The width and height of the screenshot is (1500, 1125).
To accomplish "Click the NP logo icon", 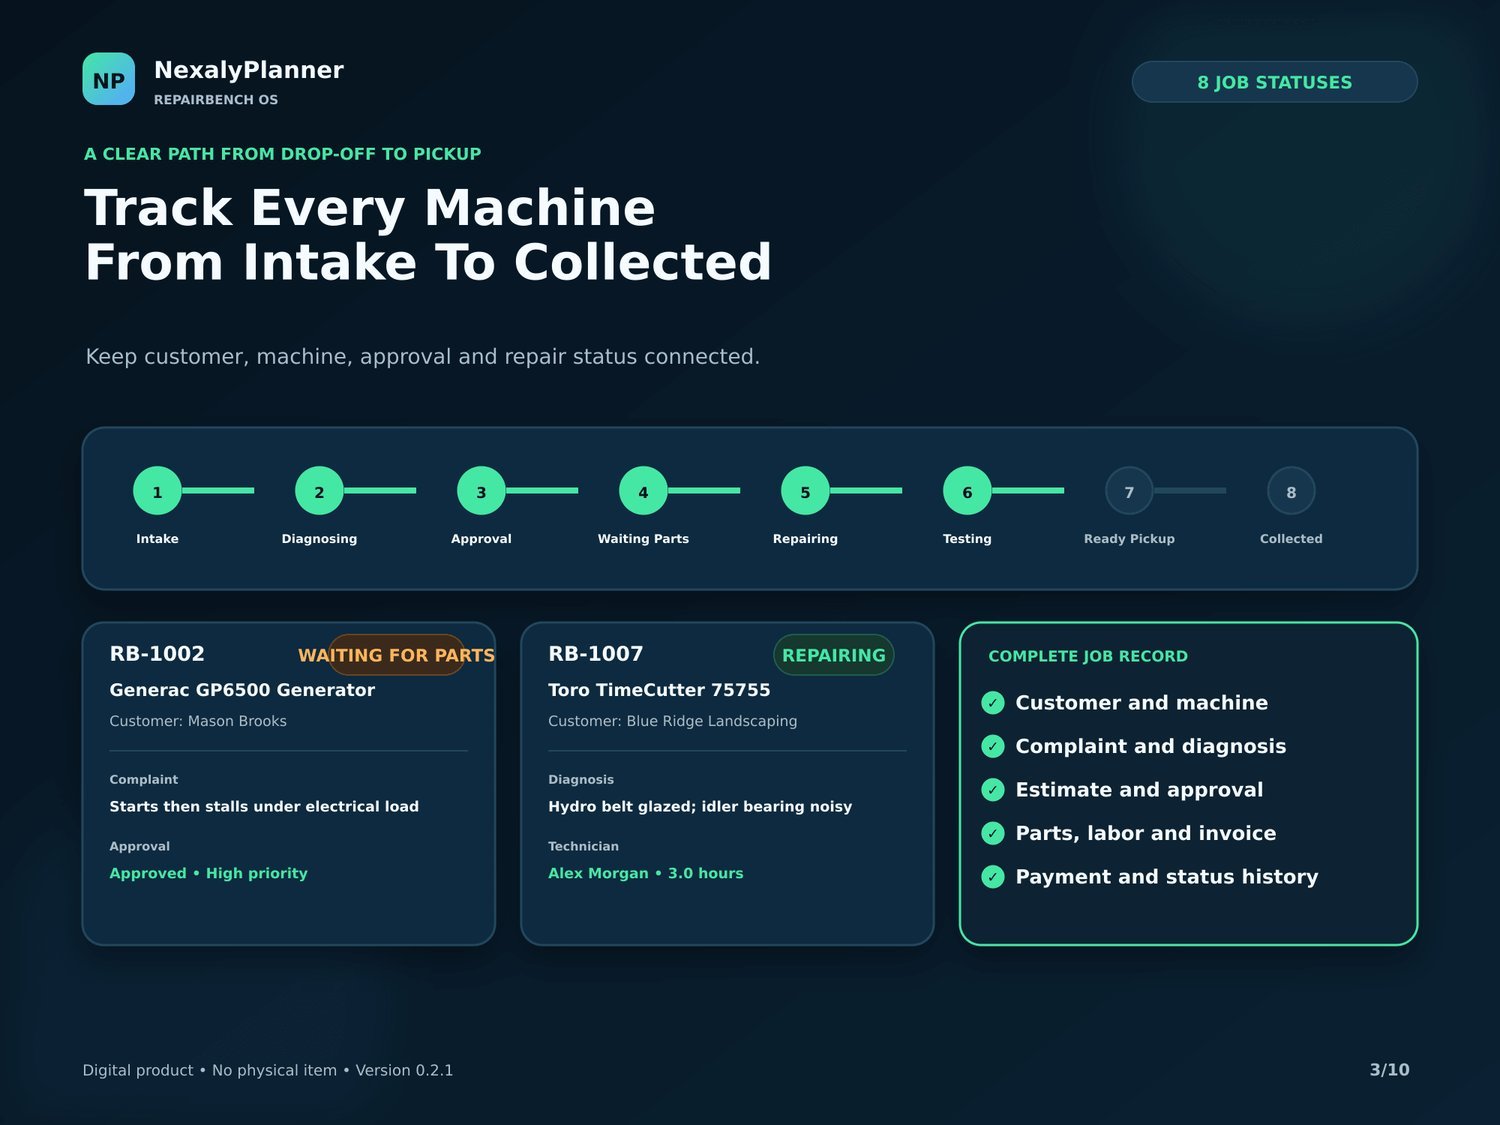I will [x=108, y=79].
